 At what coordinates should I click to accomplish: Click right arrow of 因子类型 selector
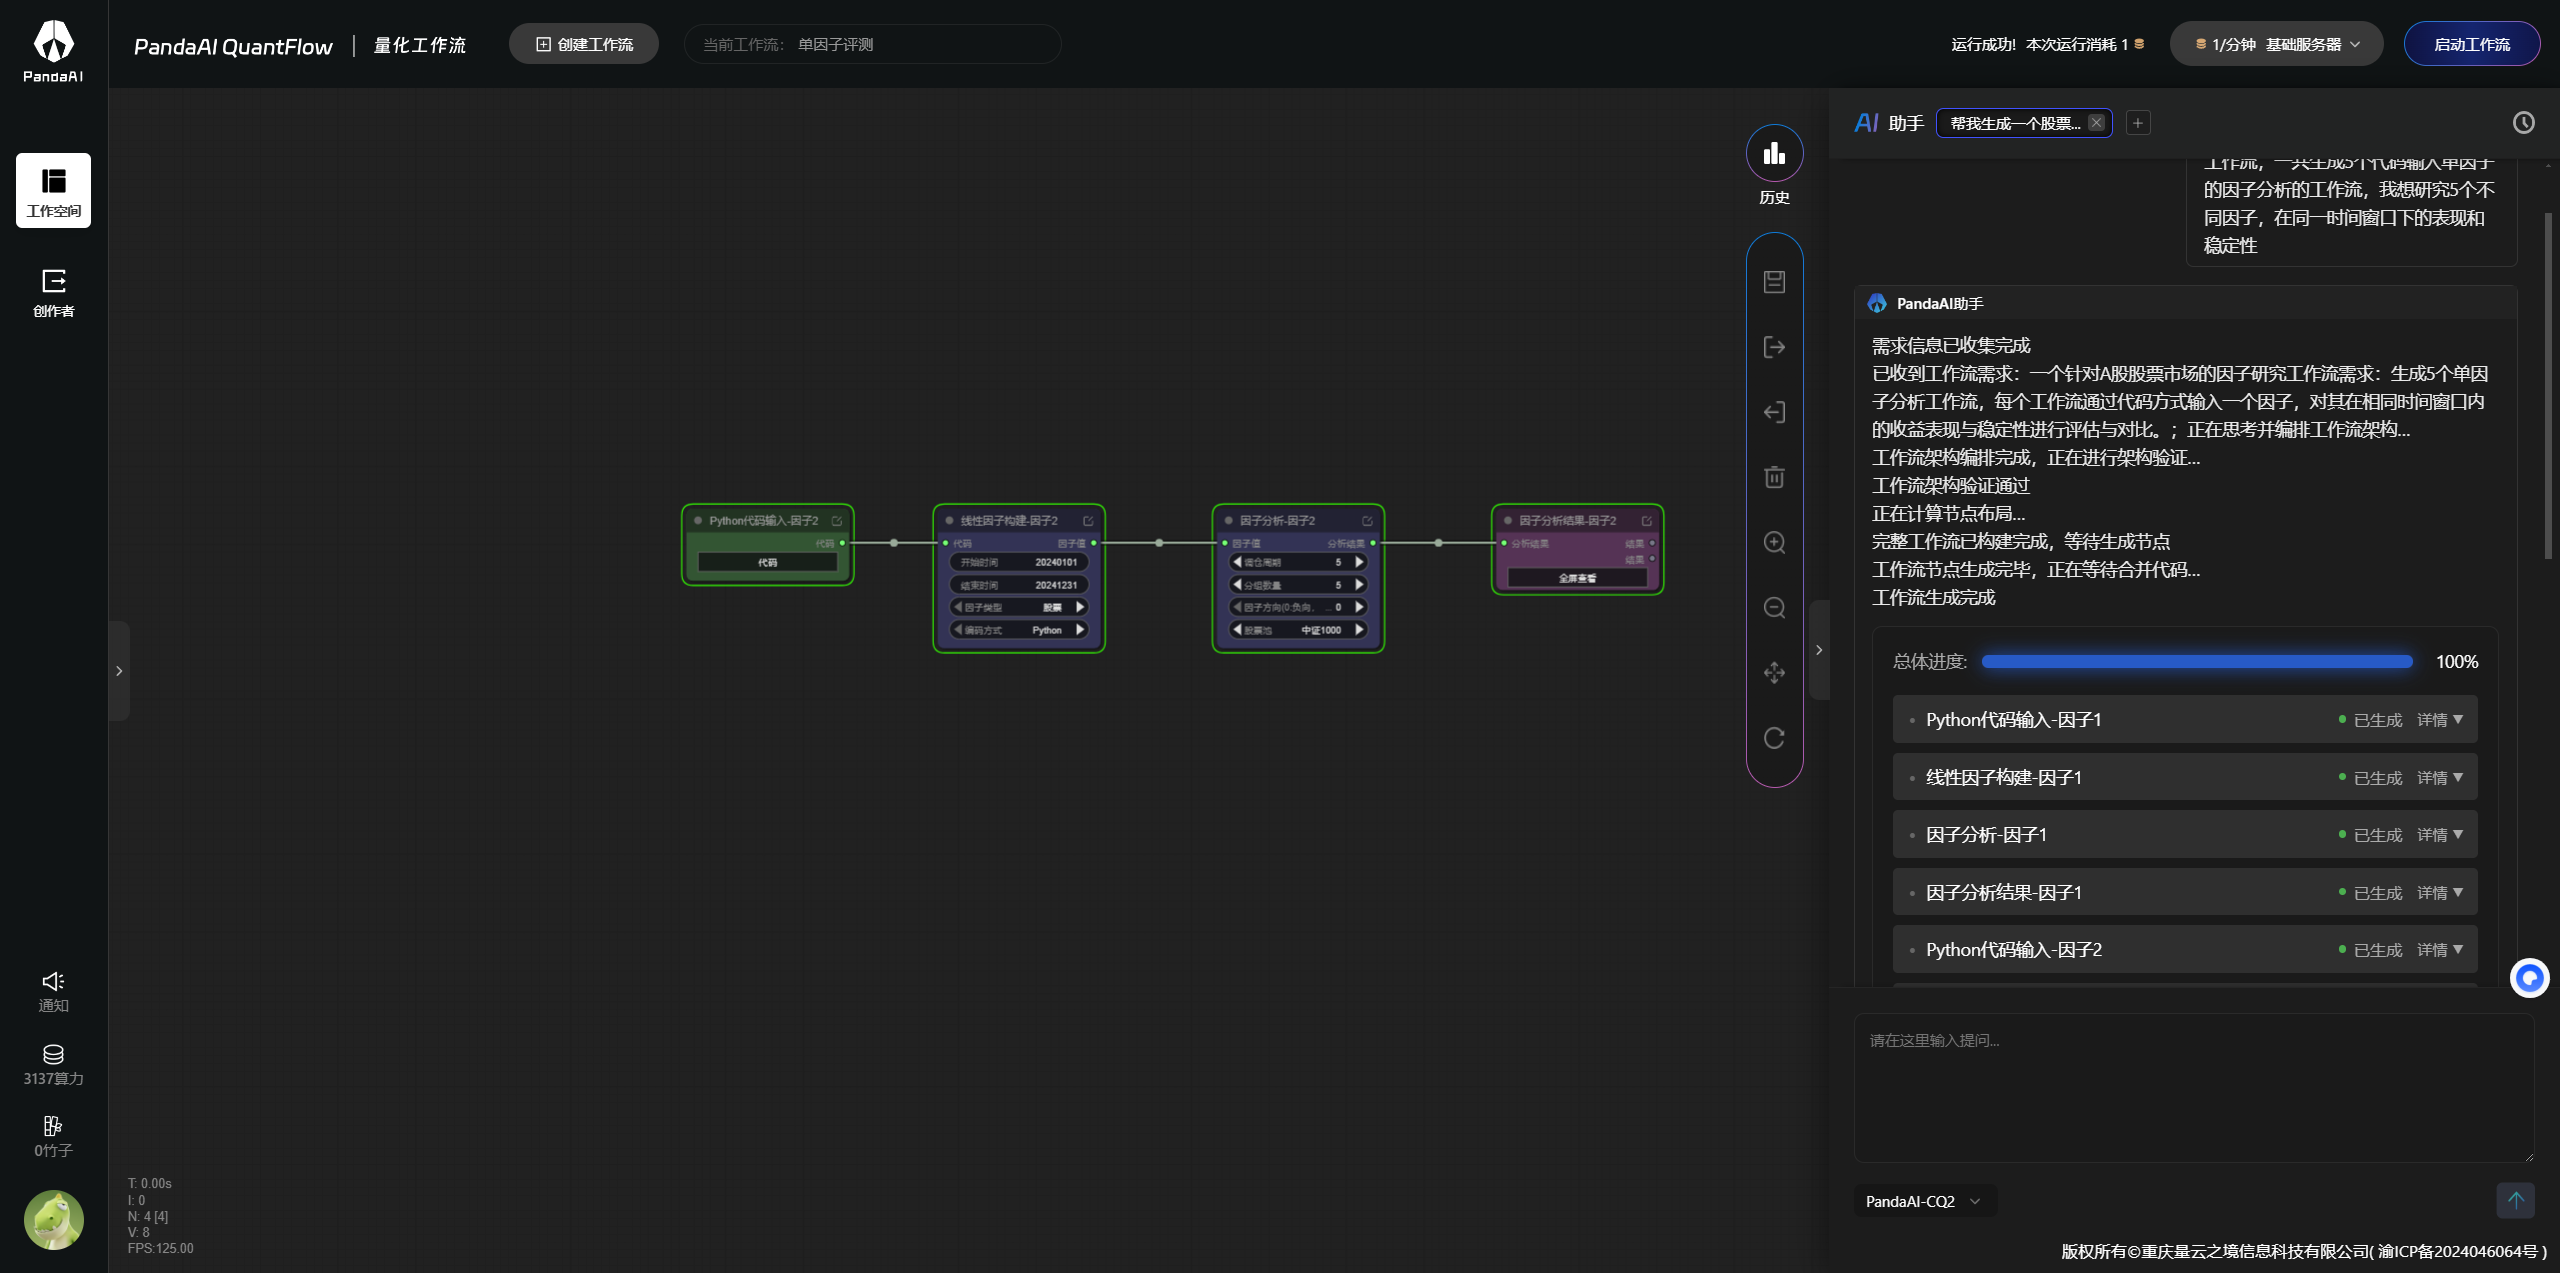pos(1080,607)
